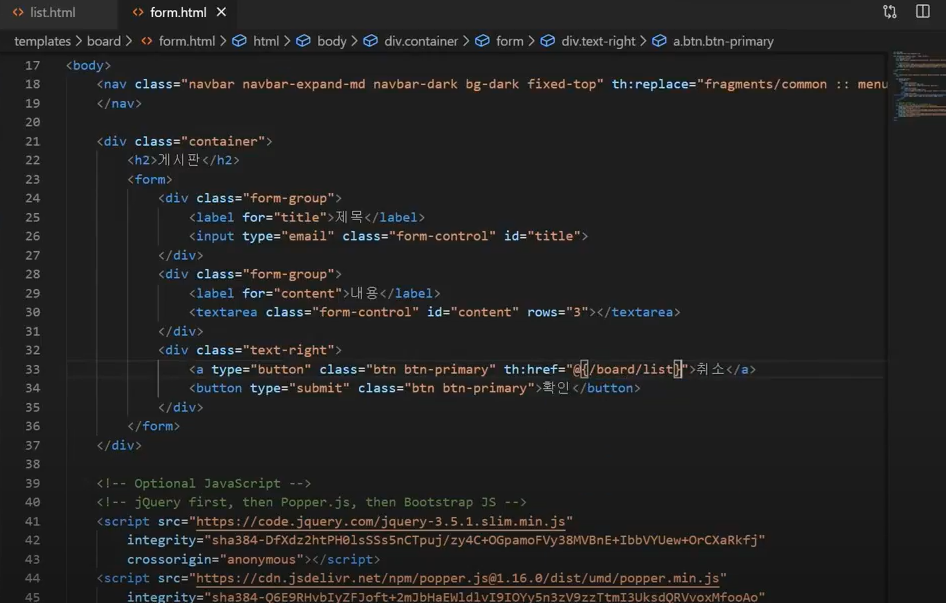Image resolution: width=946 pixels, height=603 pixels.
Task: Select the body breadcrumb element
Action: [332, 41]
